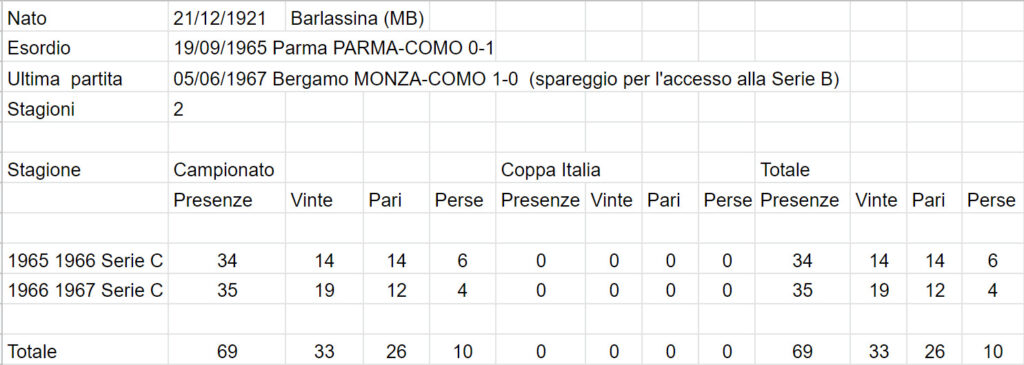Select the Stagioni value 2 cell
Screen dimensions: 1024x365
tap(227, 109)
